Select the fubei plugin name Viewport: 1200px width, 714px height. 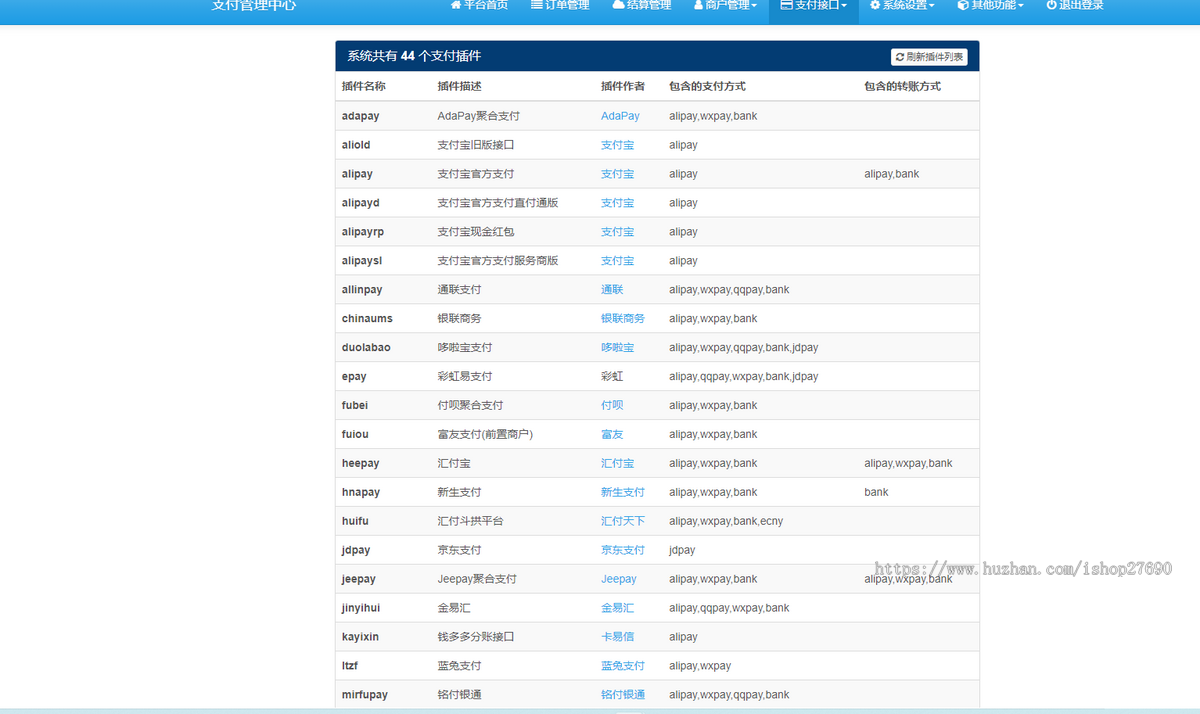[356, 406]
